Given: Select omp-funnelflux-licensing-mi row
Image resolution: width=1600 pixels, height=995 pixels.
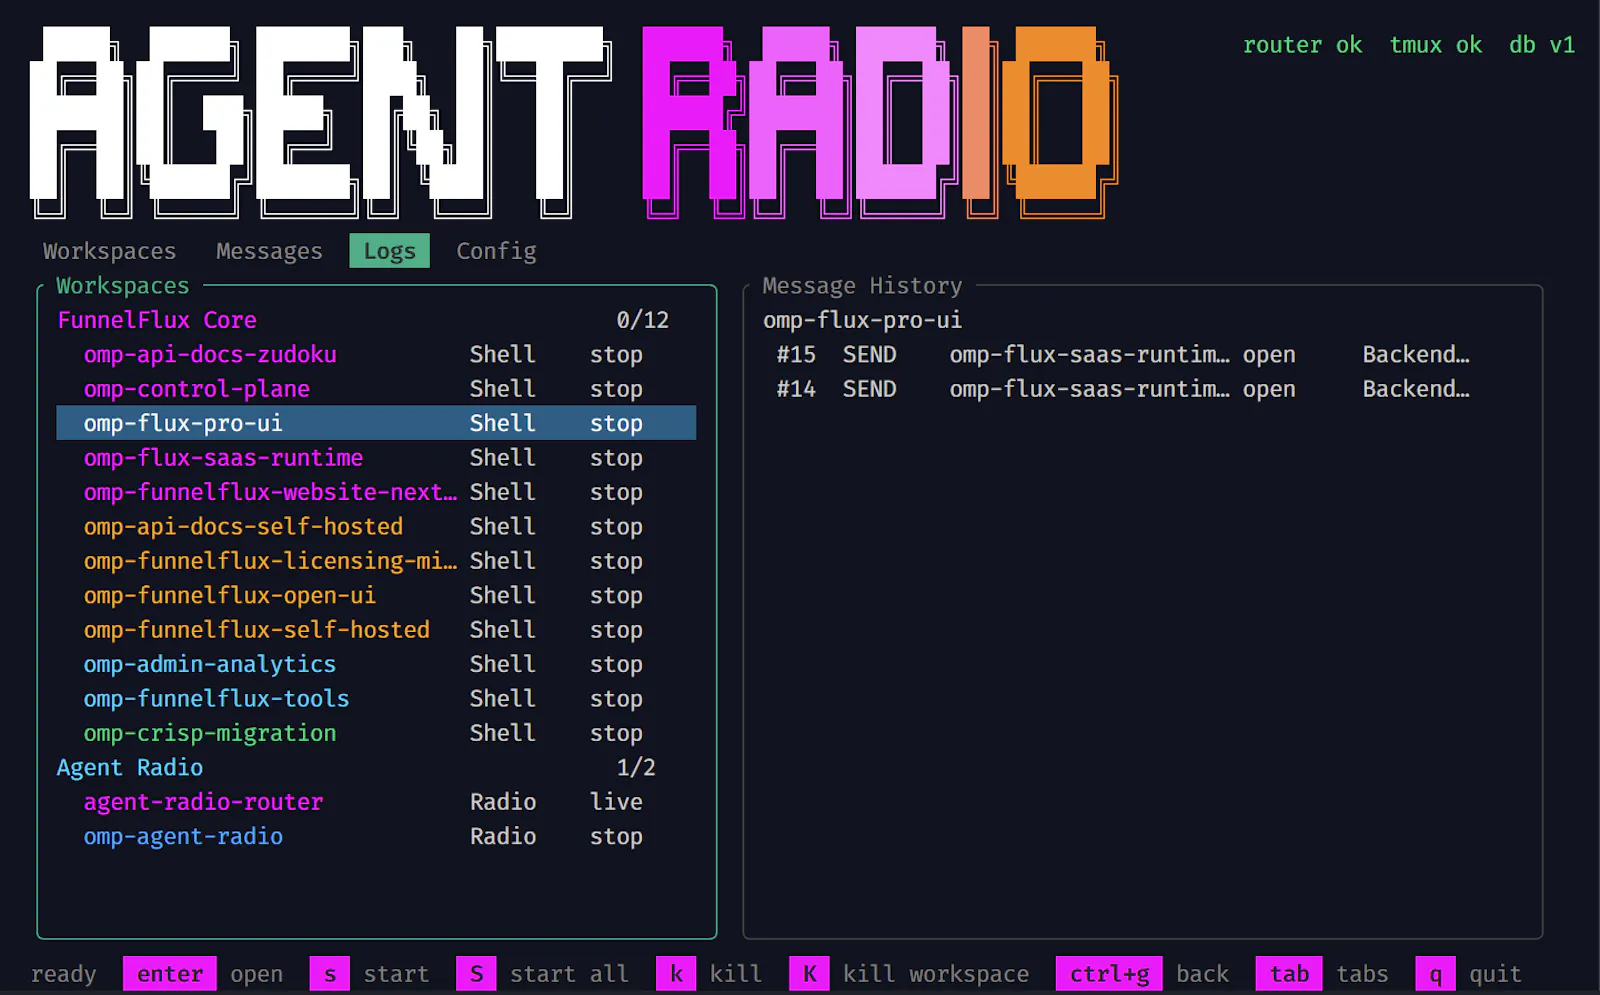Looking at the screenshot, I should coord(376,561).
